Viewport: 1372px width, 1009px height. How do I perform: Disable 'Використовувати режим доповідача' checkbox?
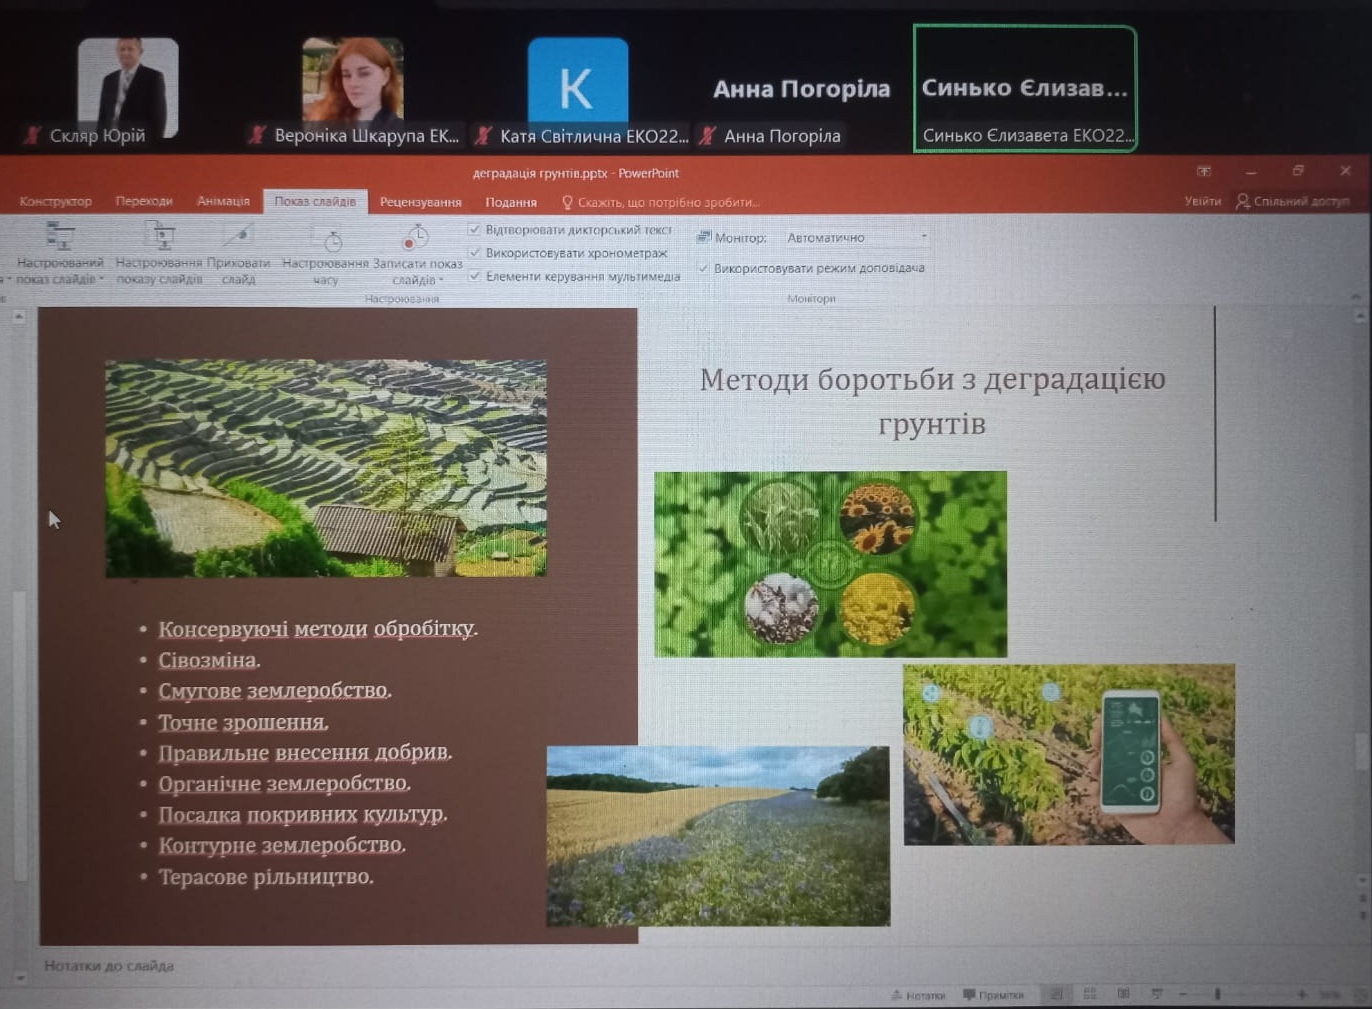(x=703, y=268)
